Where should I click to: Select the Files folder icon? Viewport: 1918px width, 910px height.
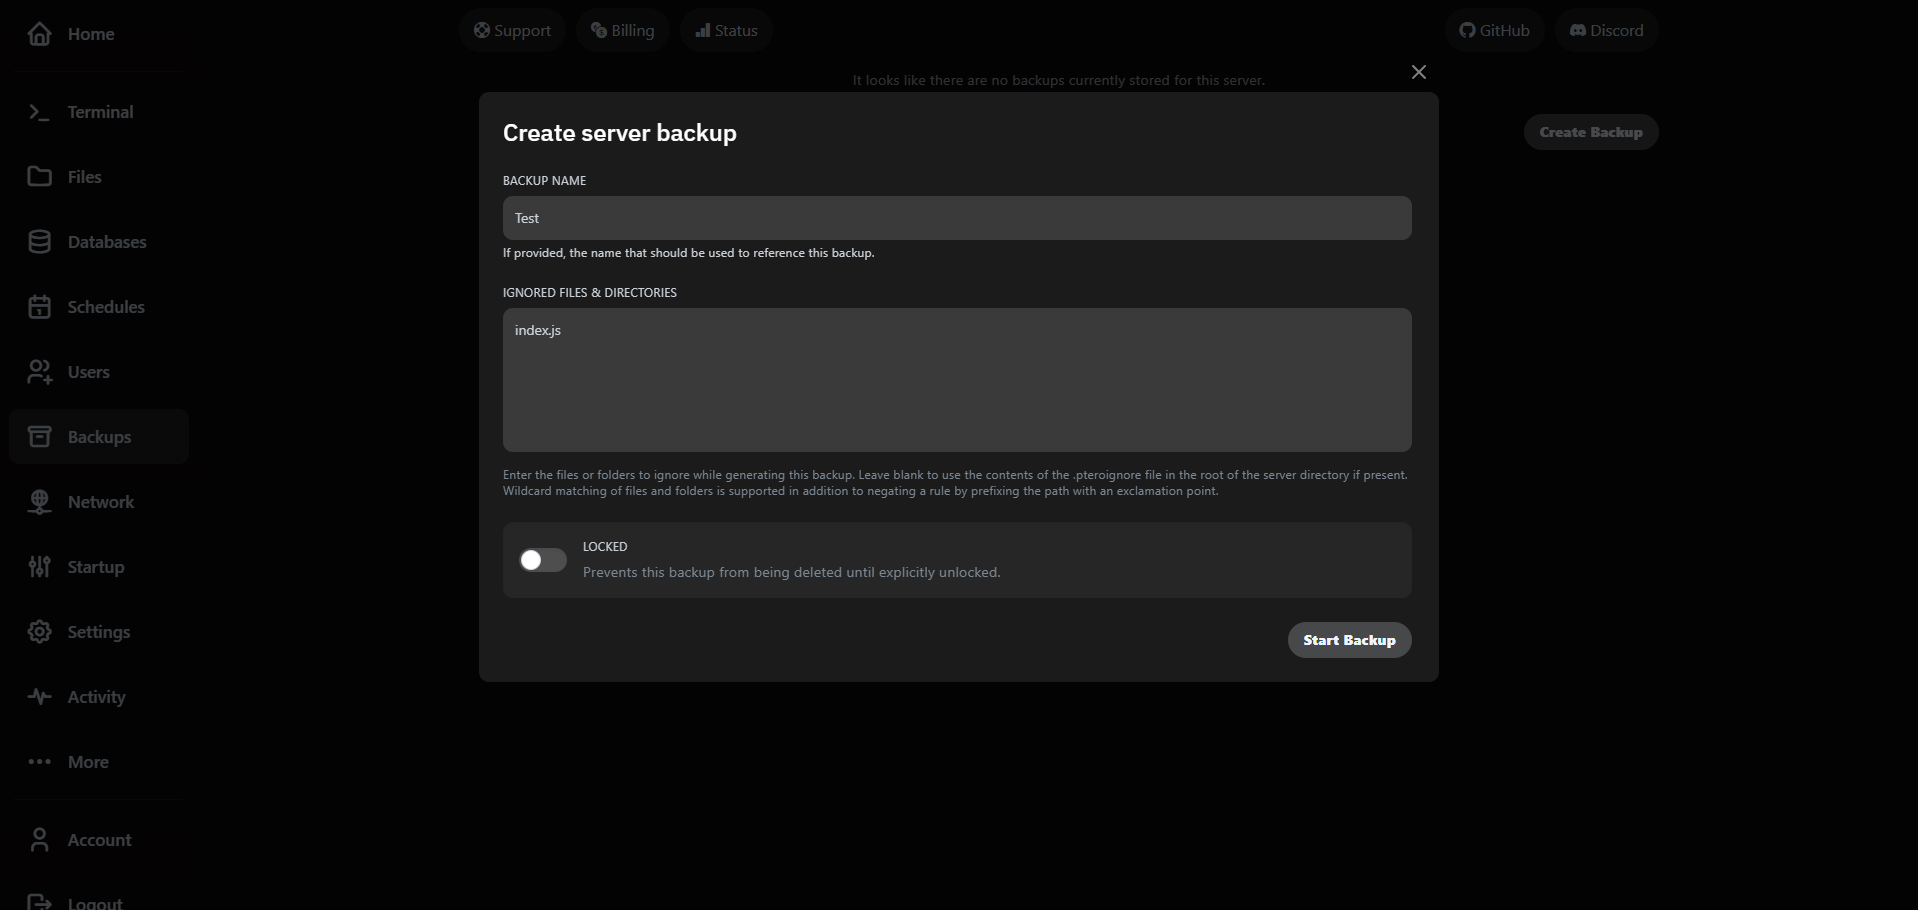(x=38, y=176)
